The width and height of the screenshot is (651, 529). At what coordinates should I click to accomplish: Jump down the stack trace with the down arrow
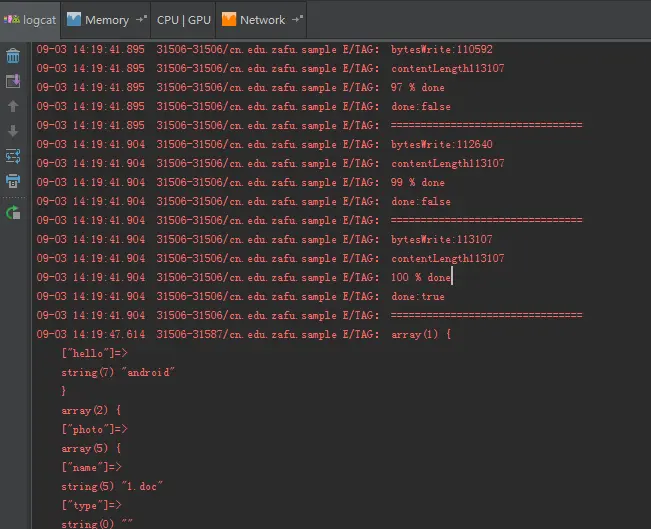click(13, 131)
